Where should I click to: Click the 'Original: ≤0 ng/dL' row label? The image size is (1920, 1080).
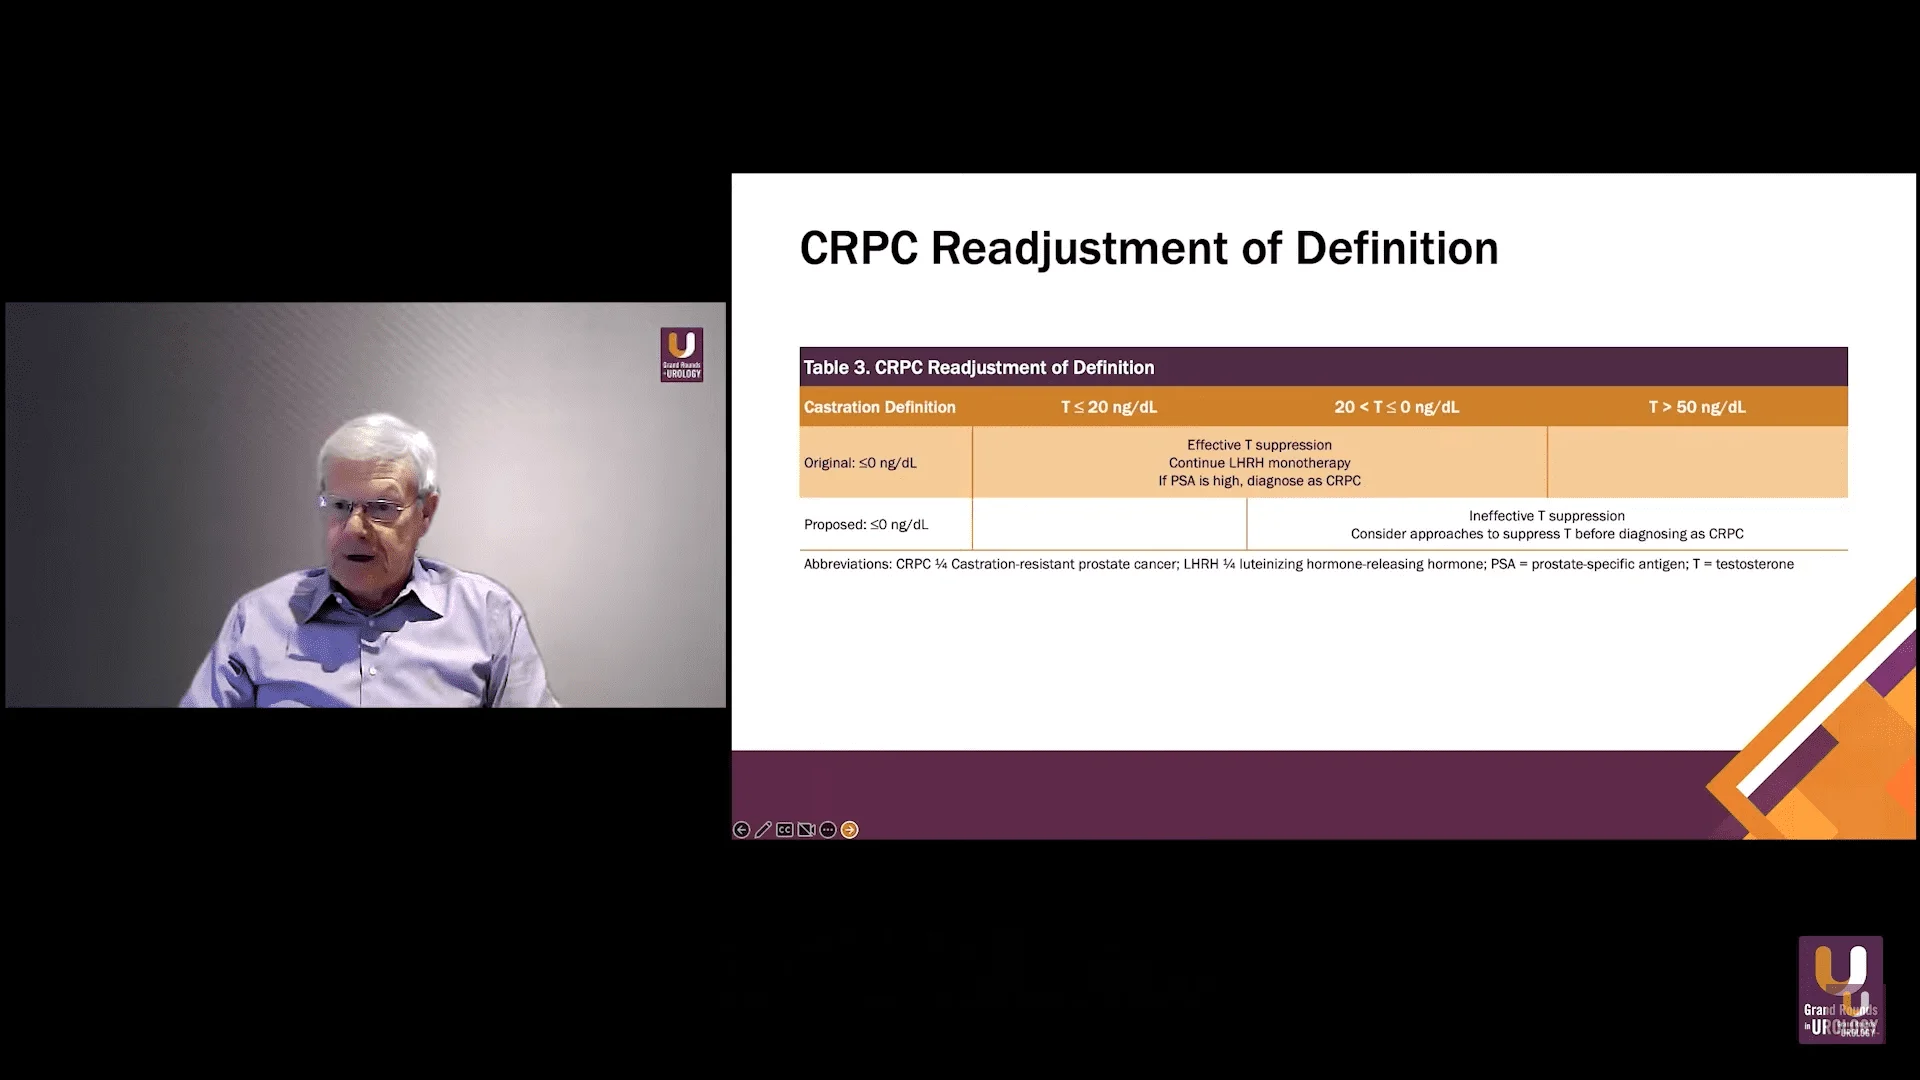860,463
